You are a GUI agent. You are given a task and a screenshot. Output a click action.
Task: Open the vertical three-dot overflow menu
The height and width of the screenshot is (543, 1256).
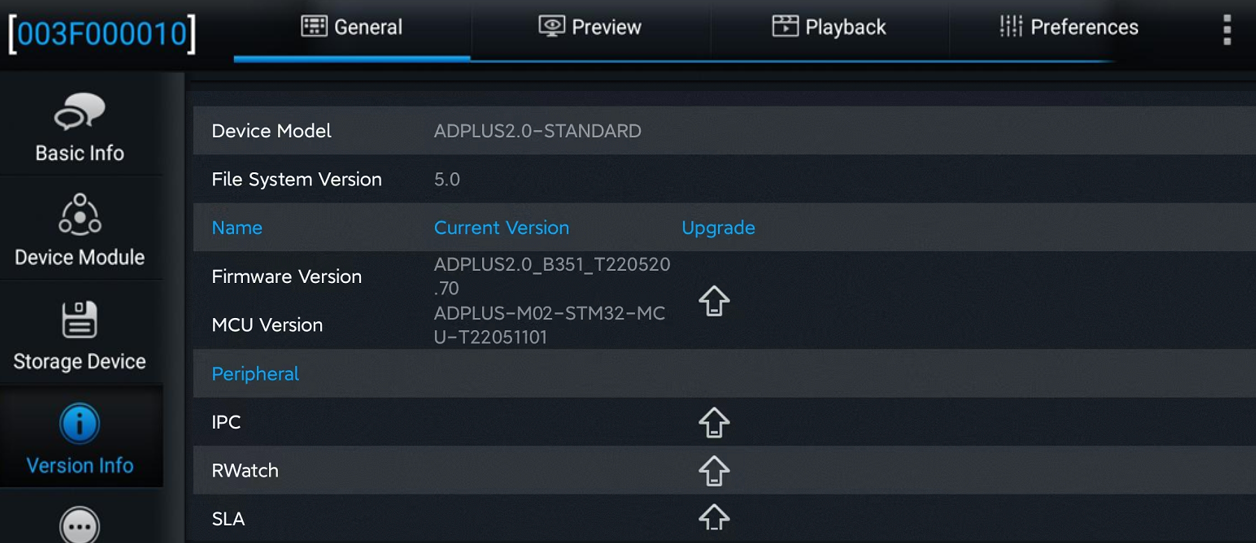[x=1227, y=30]
